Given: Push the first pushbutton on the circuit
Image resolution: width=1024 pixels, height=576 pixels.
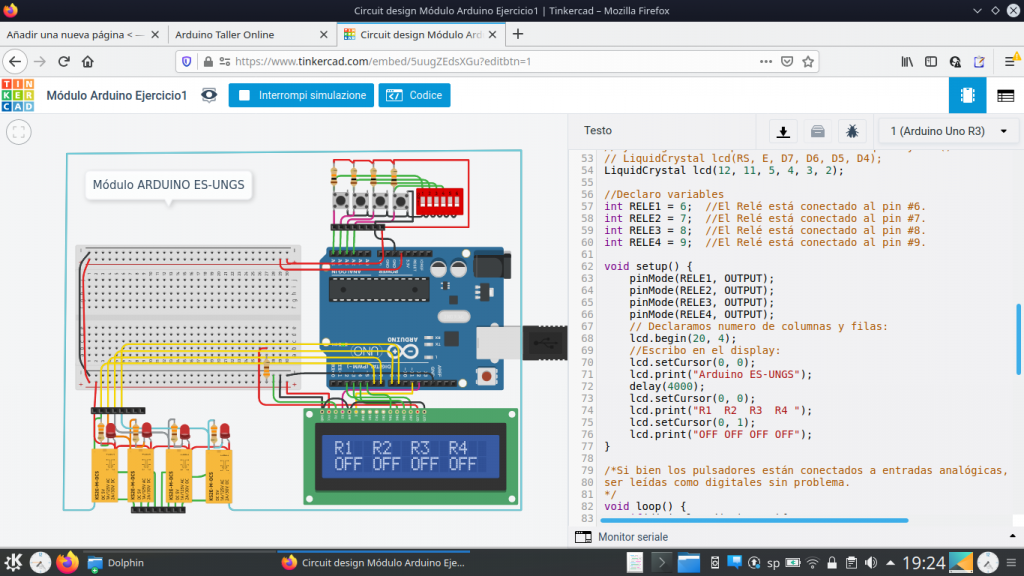Looking at the screenshot, I should 340,200.
